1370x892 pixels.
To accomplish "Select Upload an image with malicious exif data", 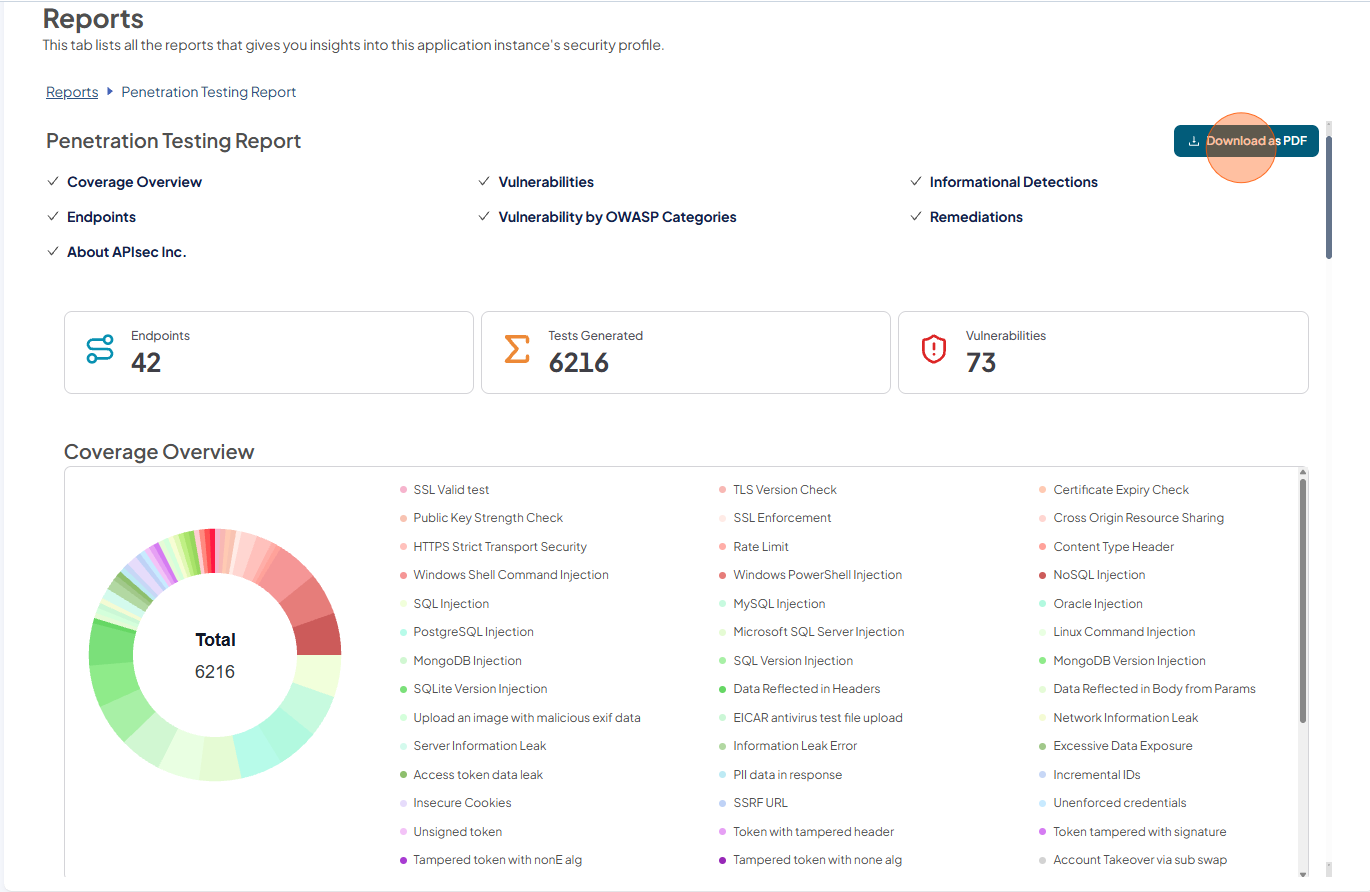I will 520,718.
